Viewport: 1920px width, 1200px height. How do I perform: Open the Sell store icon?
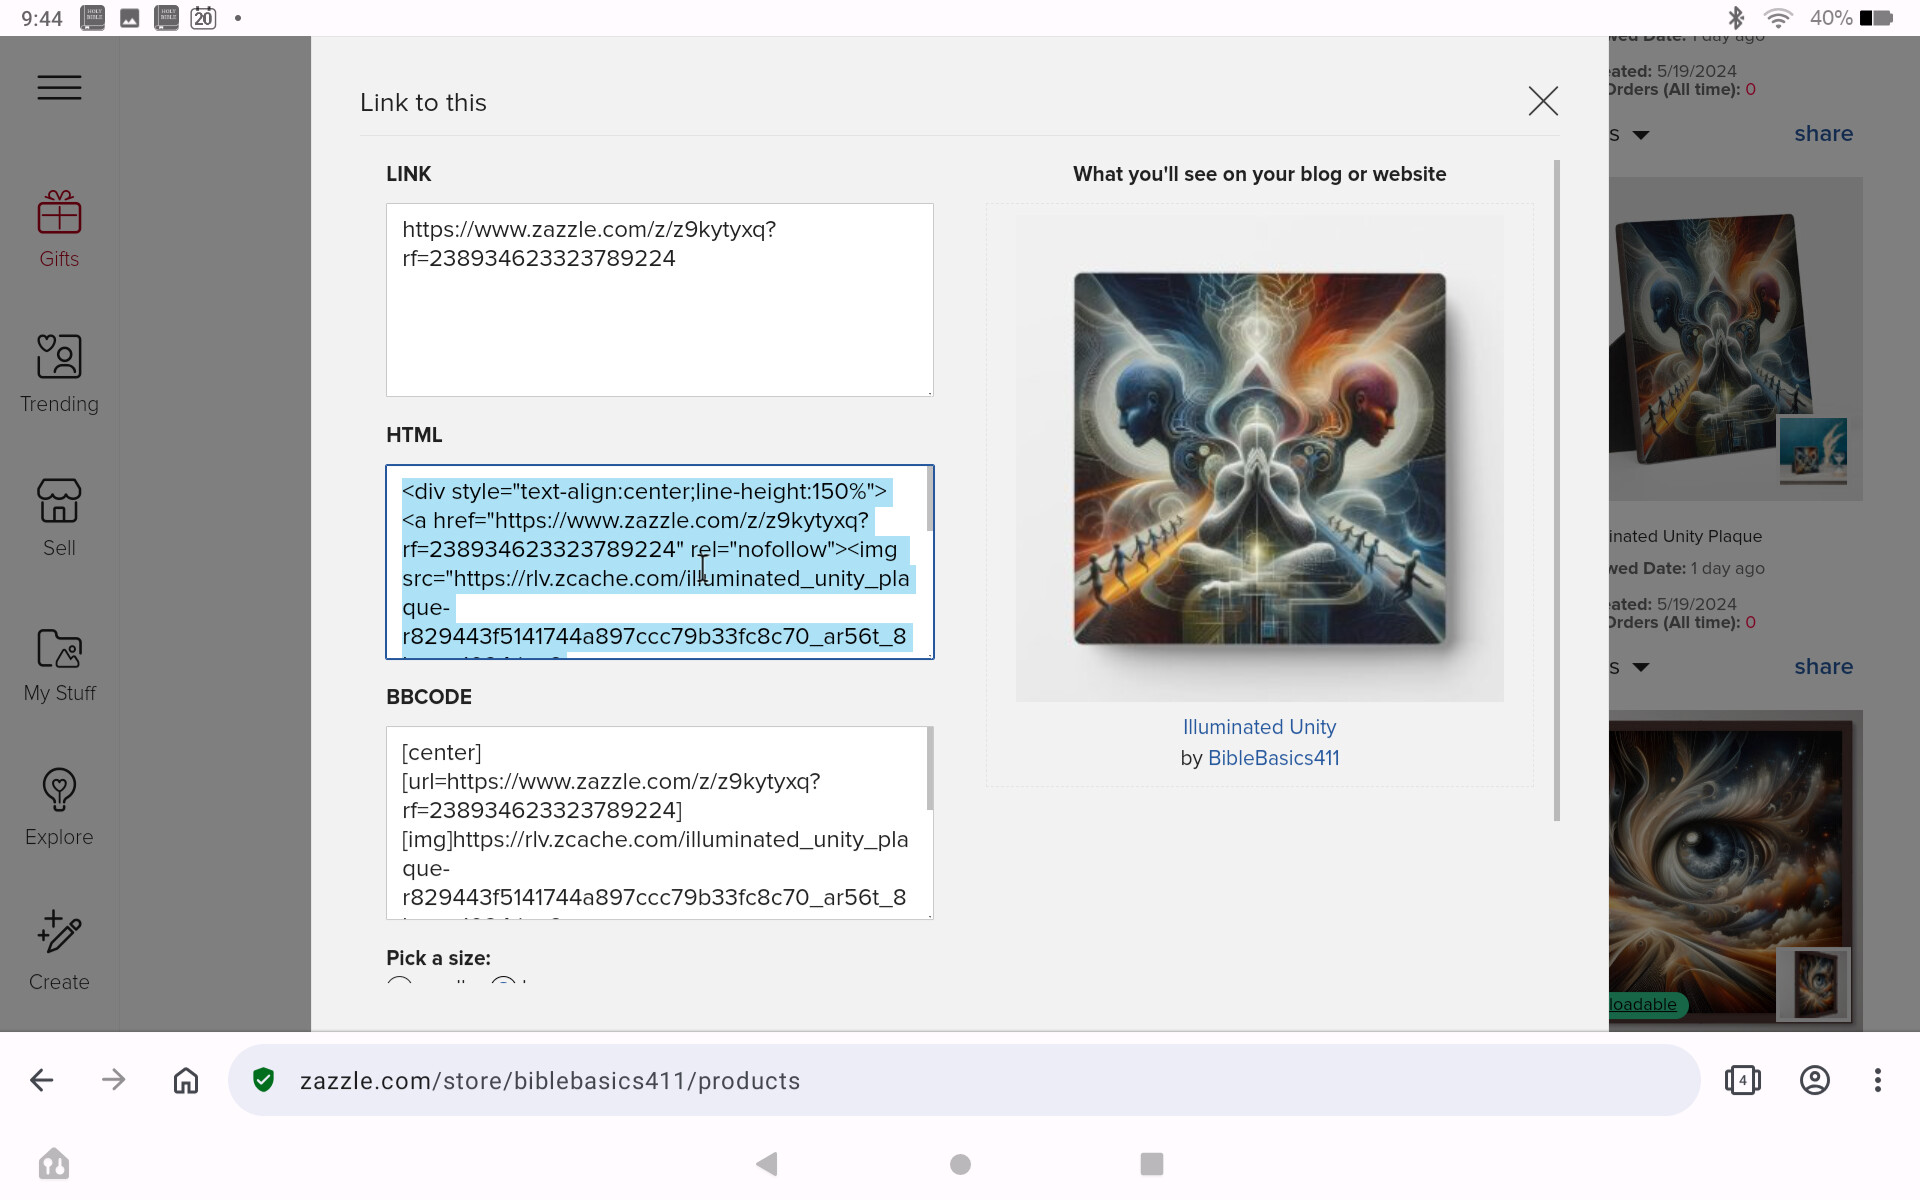coord(59,501)
